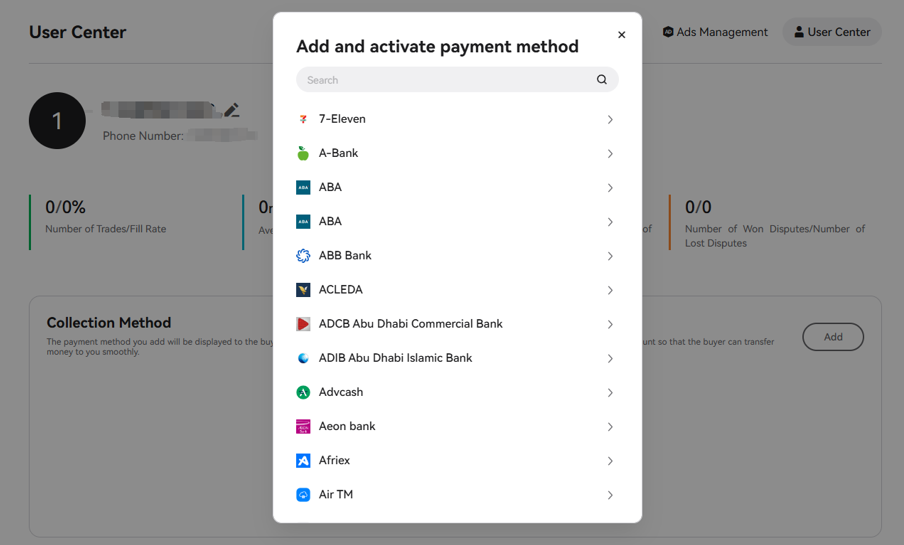Select the first ABA entry text

click(x=330, y=187)
